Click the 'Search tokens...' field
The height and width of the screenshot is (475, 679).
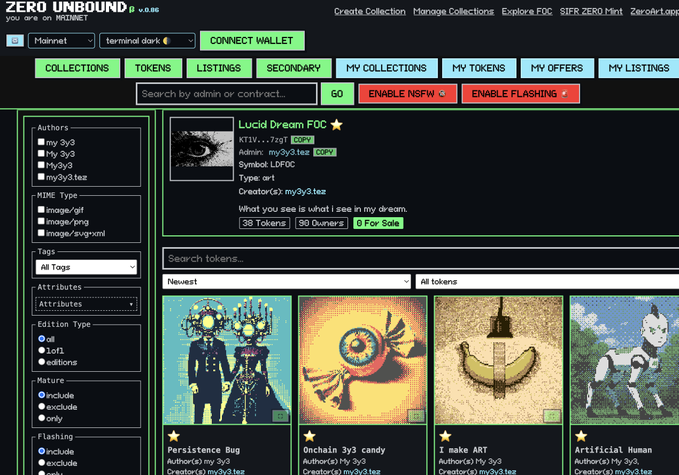[x=421, y=259]
